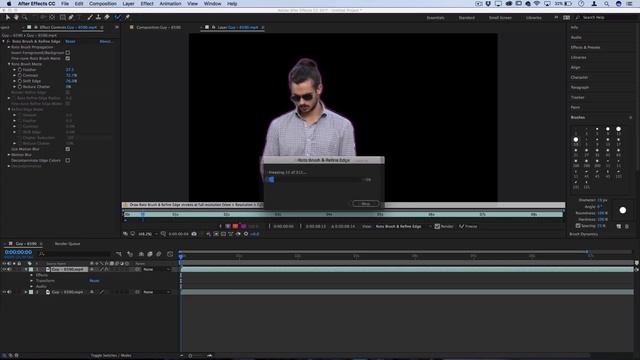Toggle the Render checkbox in layer viewer
The image size is (640, 360).
coord(437,226)
